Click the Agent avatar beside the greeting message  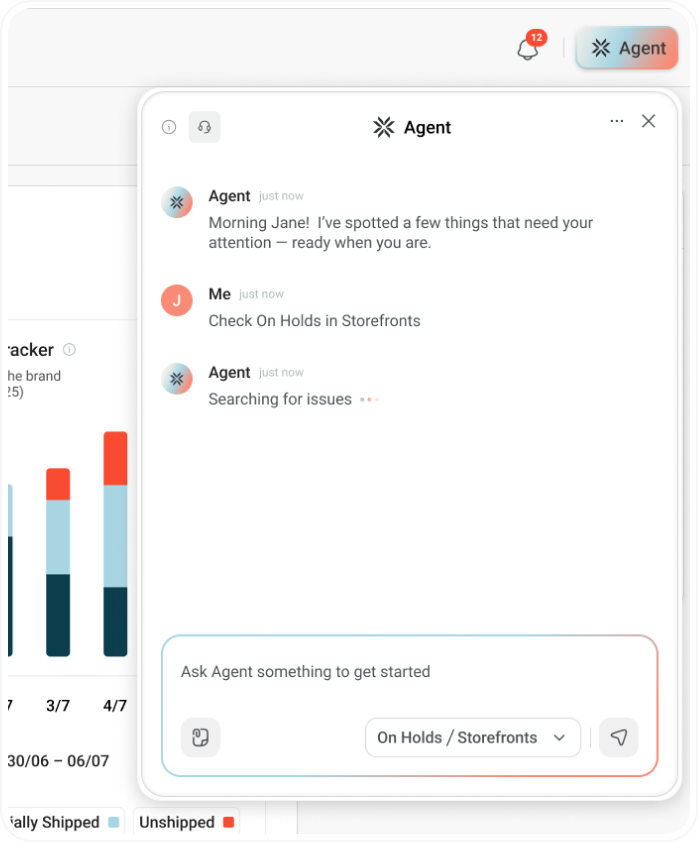pyautogui.click(x=177, y=202)
